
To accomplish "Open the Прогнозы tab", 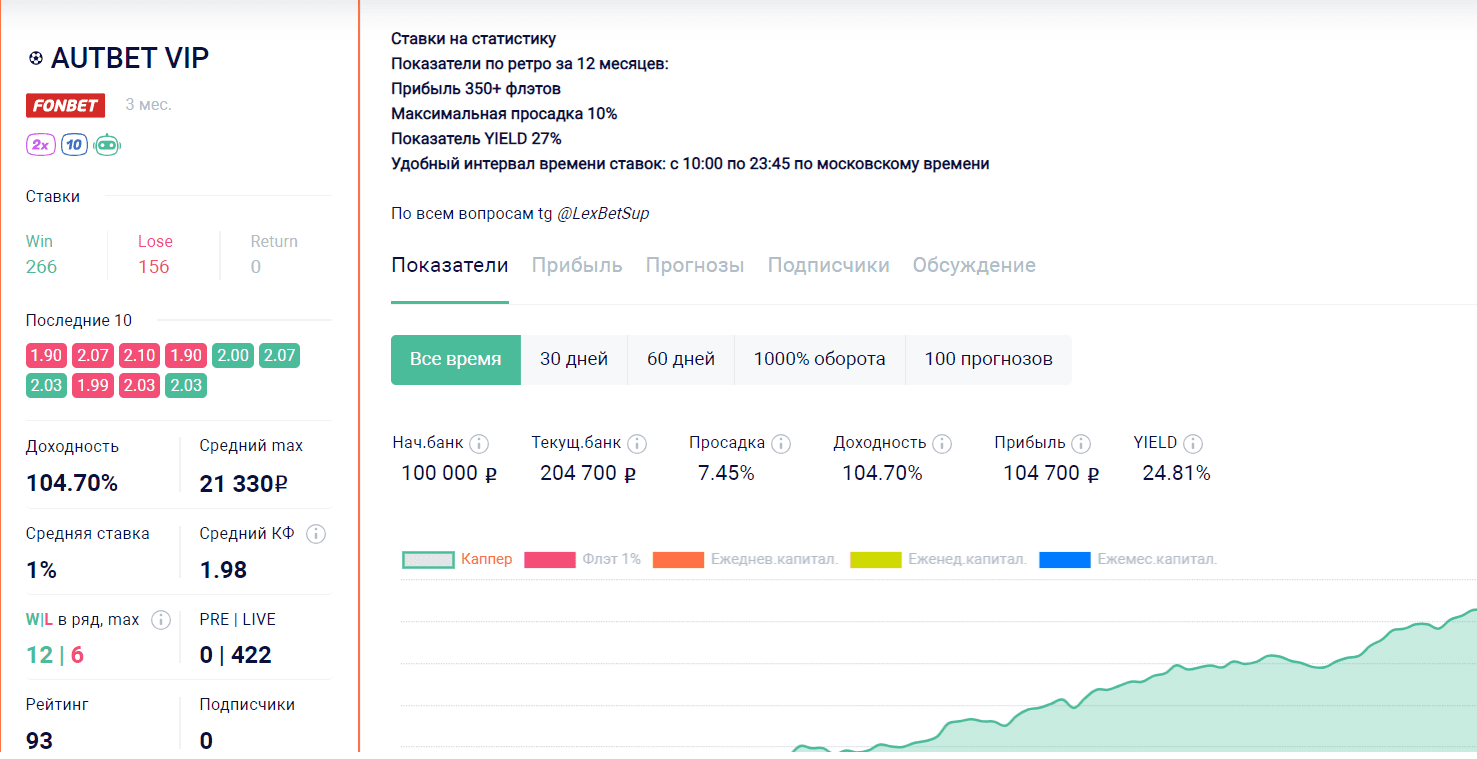I will [x=695, y=266].
